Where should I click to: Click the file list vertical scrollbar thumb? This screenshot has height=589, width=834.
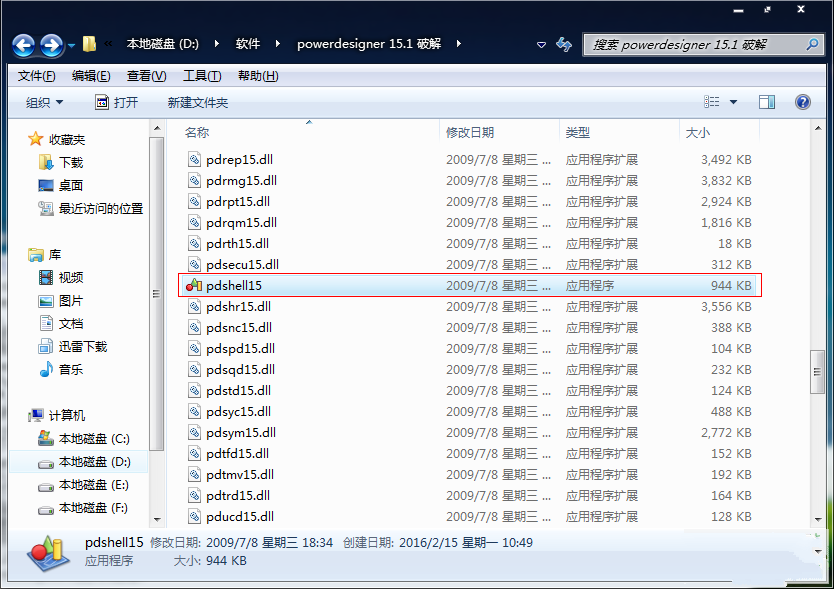coord(817,372)
